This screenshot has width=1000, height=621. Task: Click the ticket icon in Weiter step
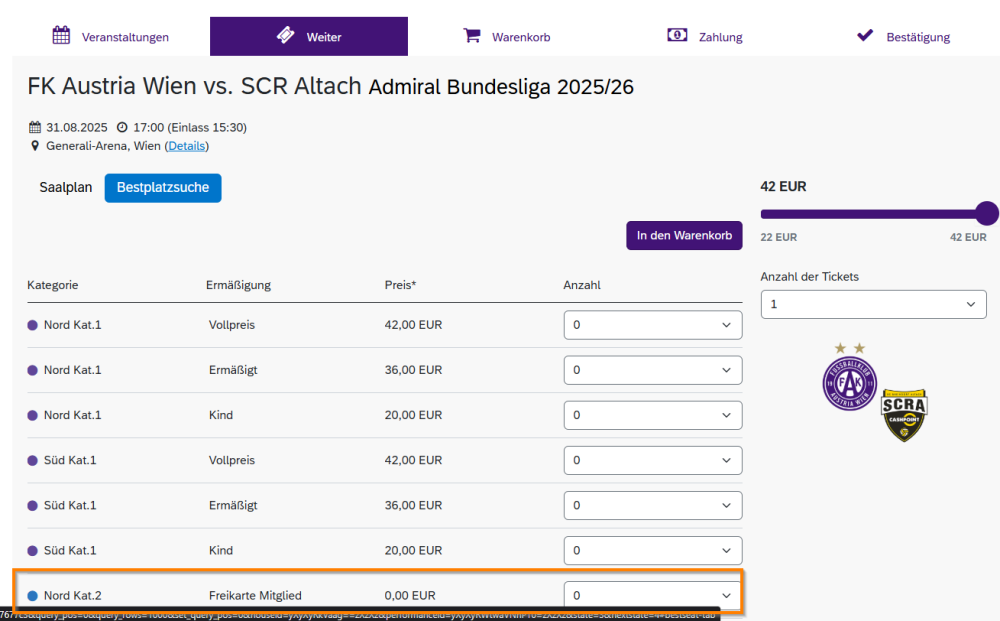click(286, 36)
